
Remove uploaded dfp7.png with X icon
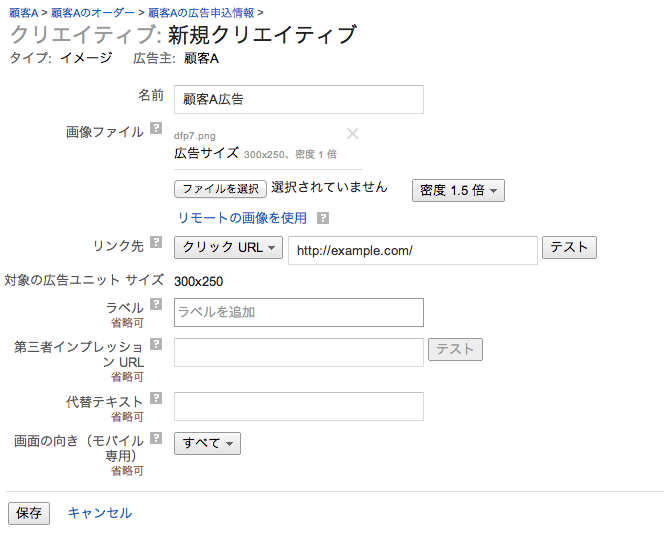[x=352, y=134]
